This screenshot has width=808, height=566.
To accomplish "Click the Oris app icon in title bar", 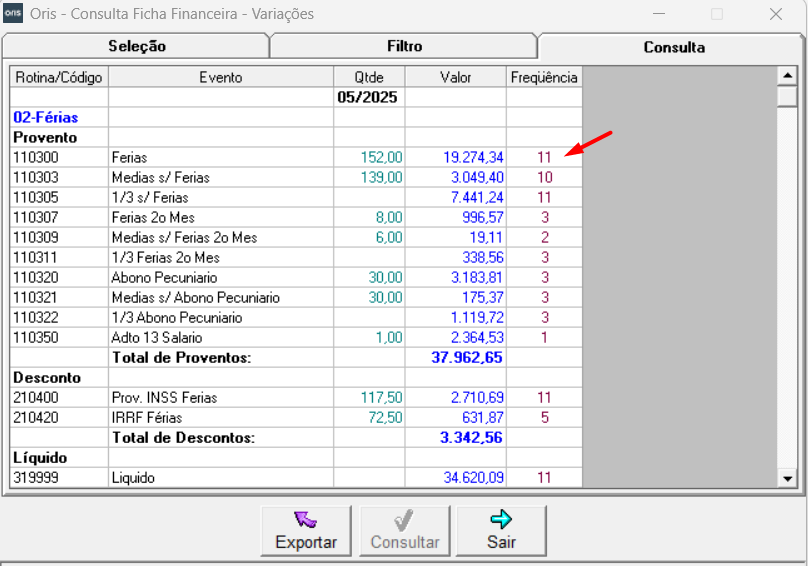I will pos(13,13).
